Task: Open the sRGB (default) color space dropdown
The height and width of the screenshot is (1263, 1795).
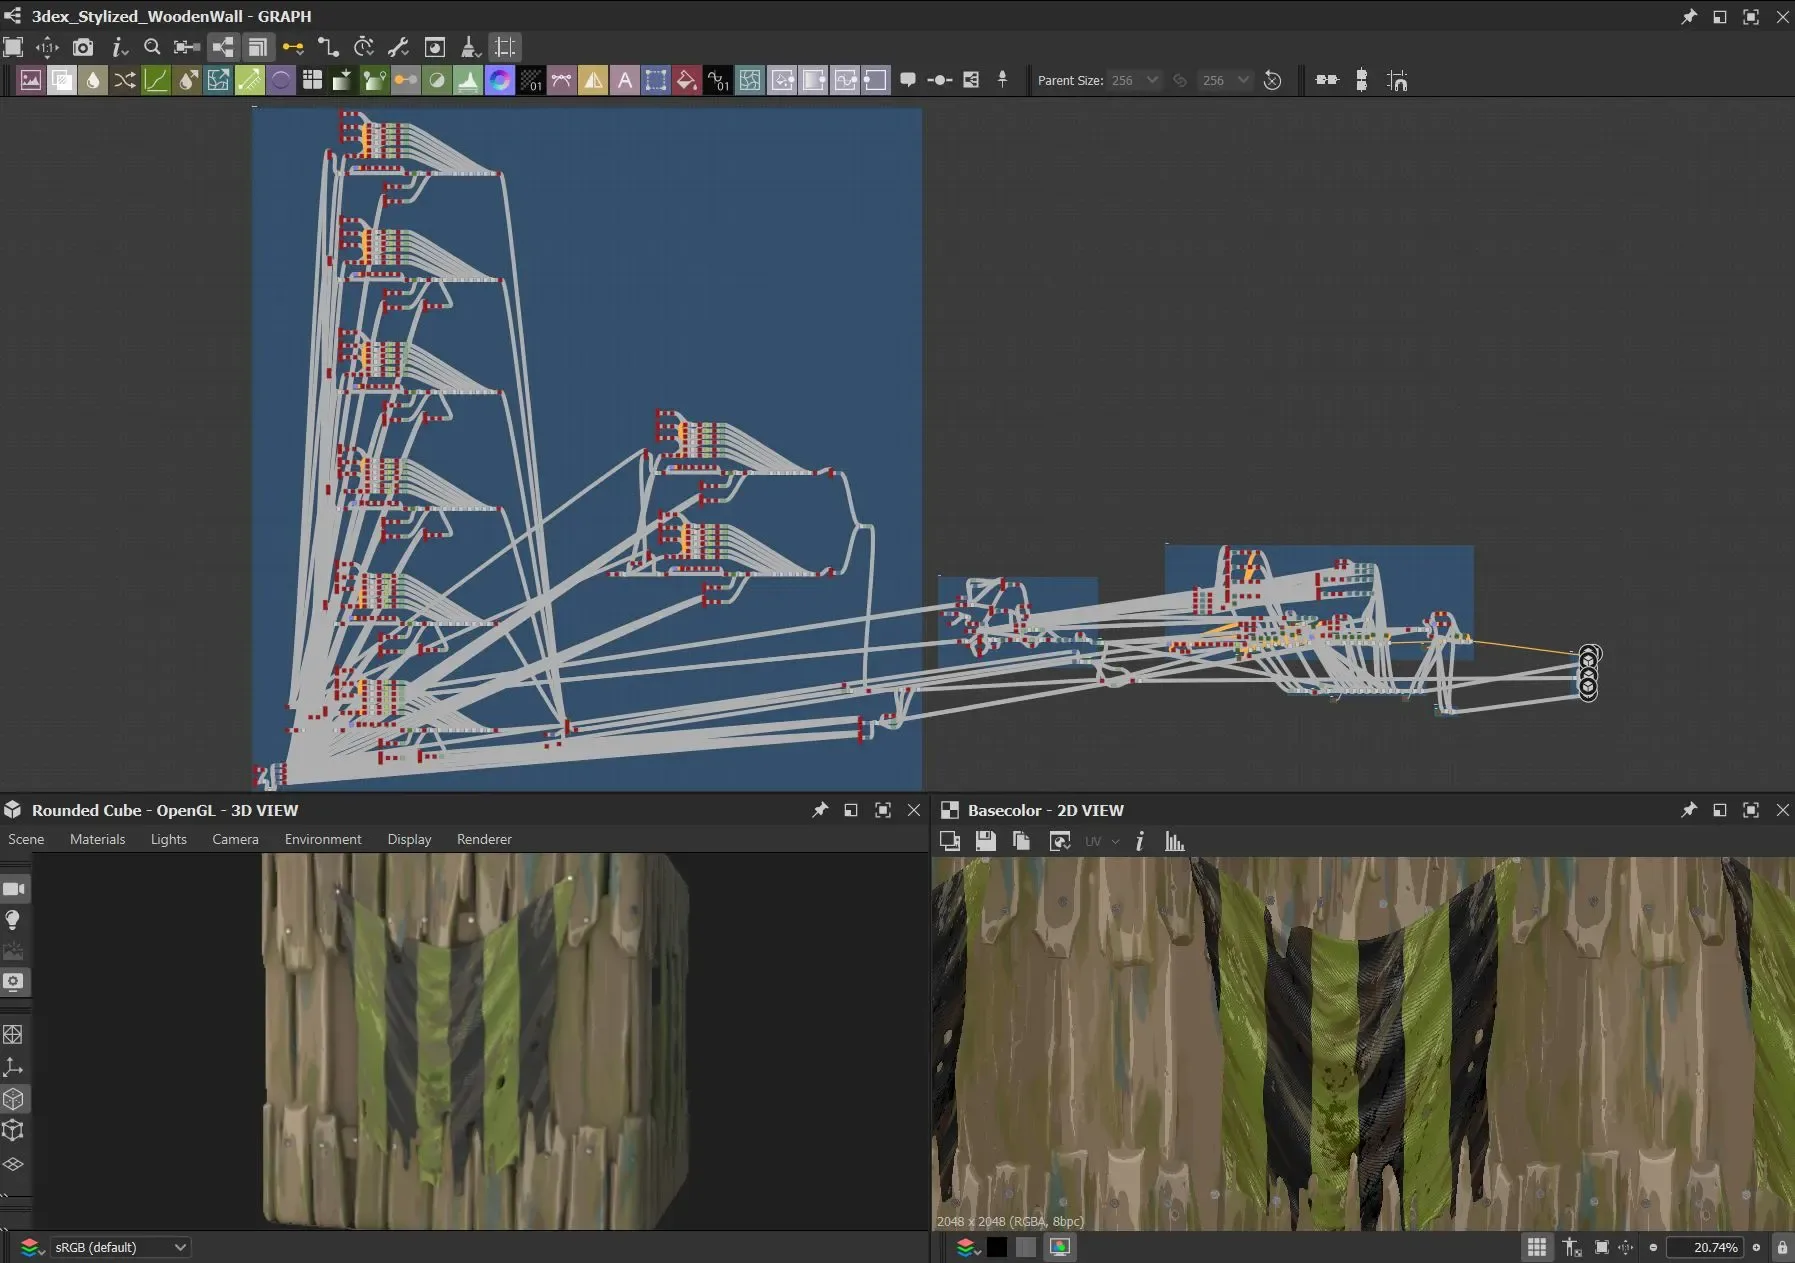Action: pos(119,1247)
